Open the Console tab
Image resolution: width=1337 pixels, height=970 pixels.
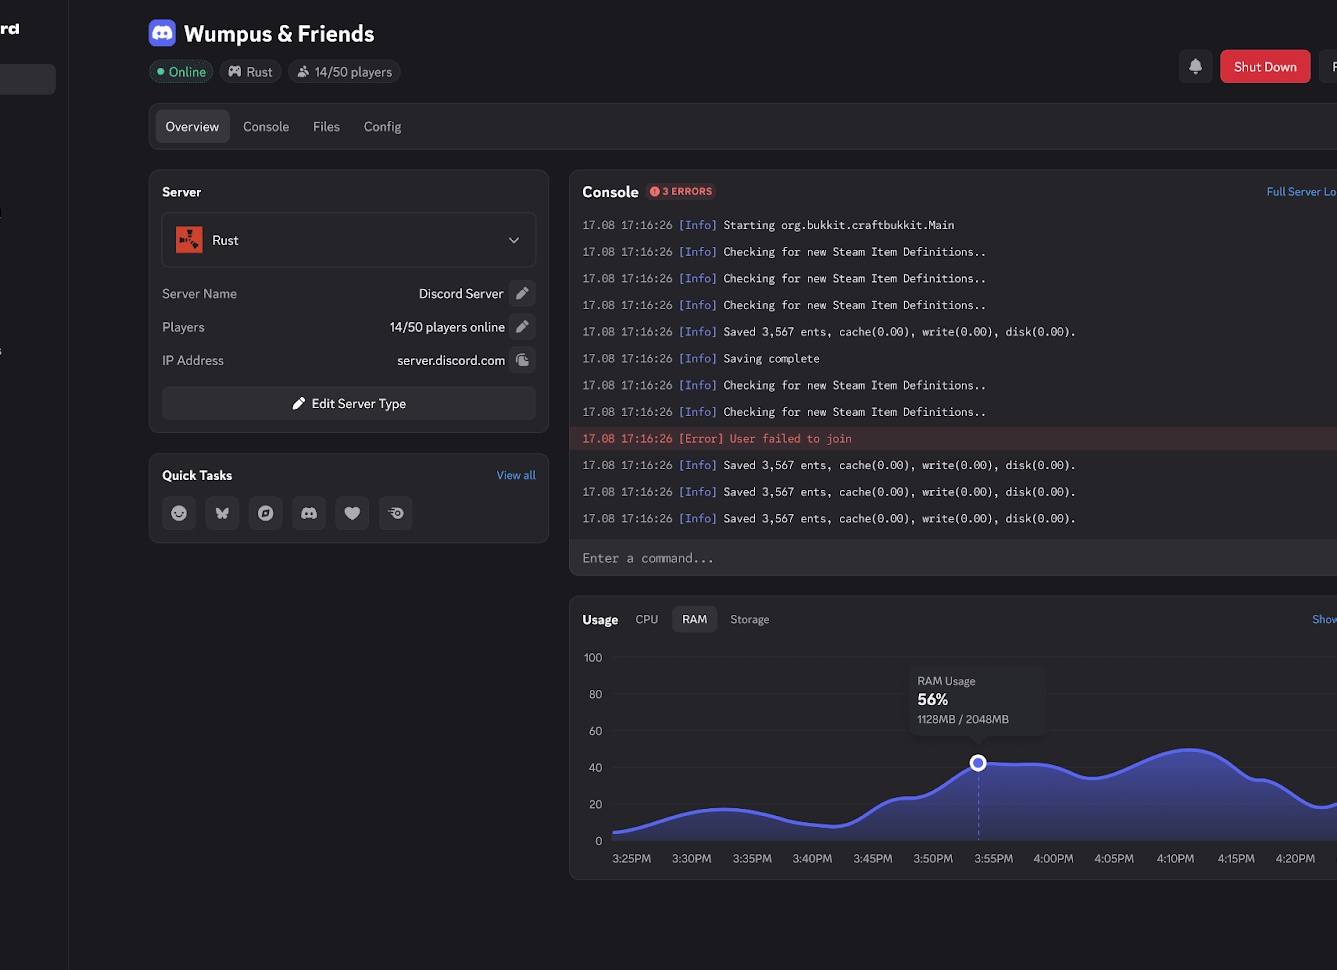(266, 127)
